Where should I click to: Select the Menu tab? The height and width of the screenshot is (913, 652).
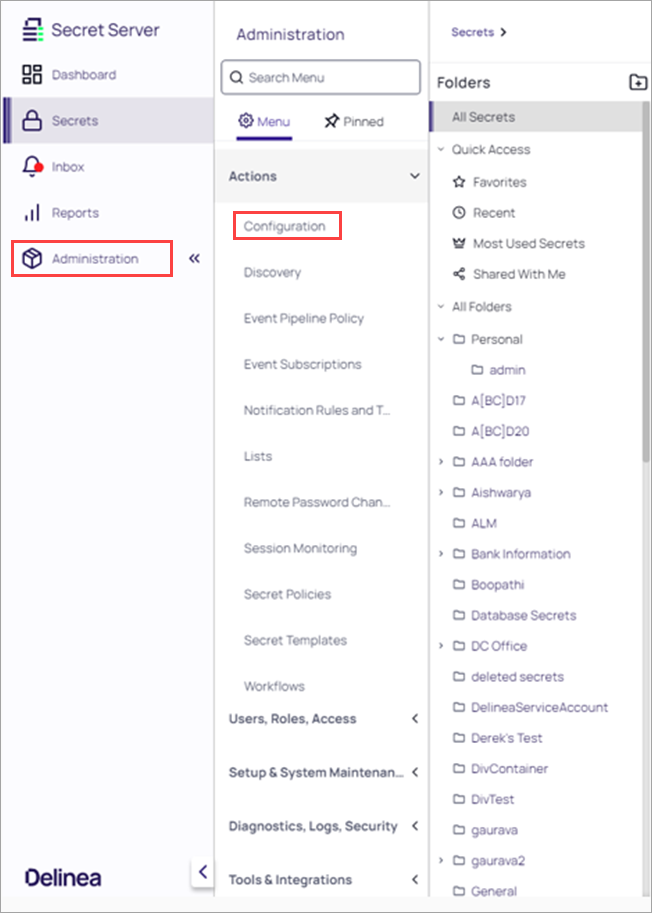264,122
